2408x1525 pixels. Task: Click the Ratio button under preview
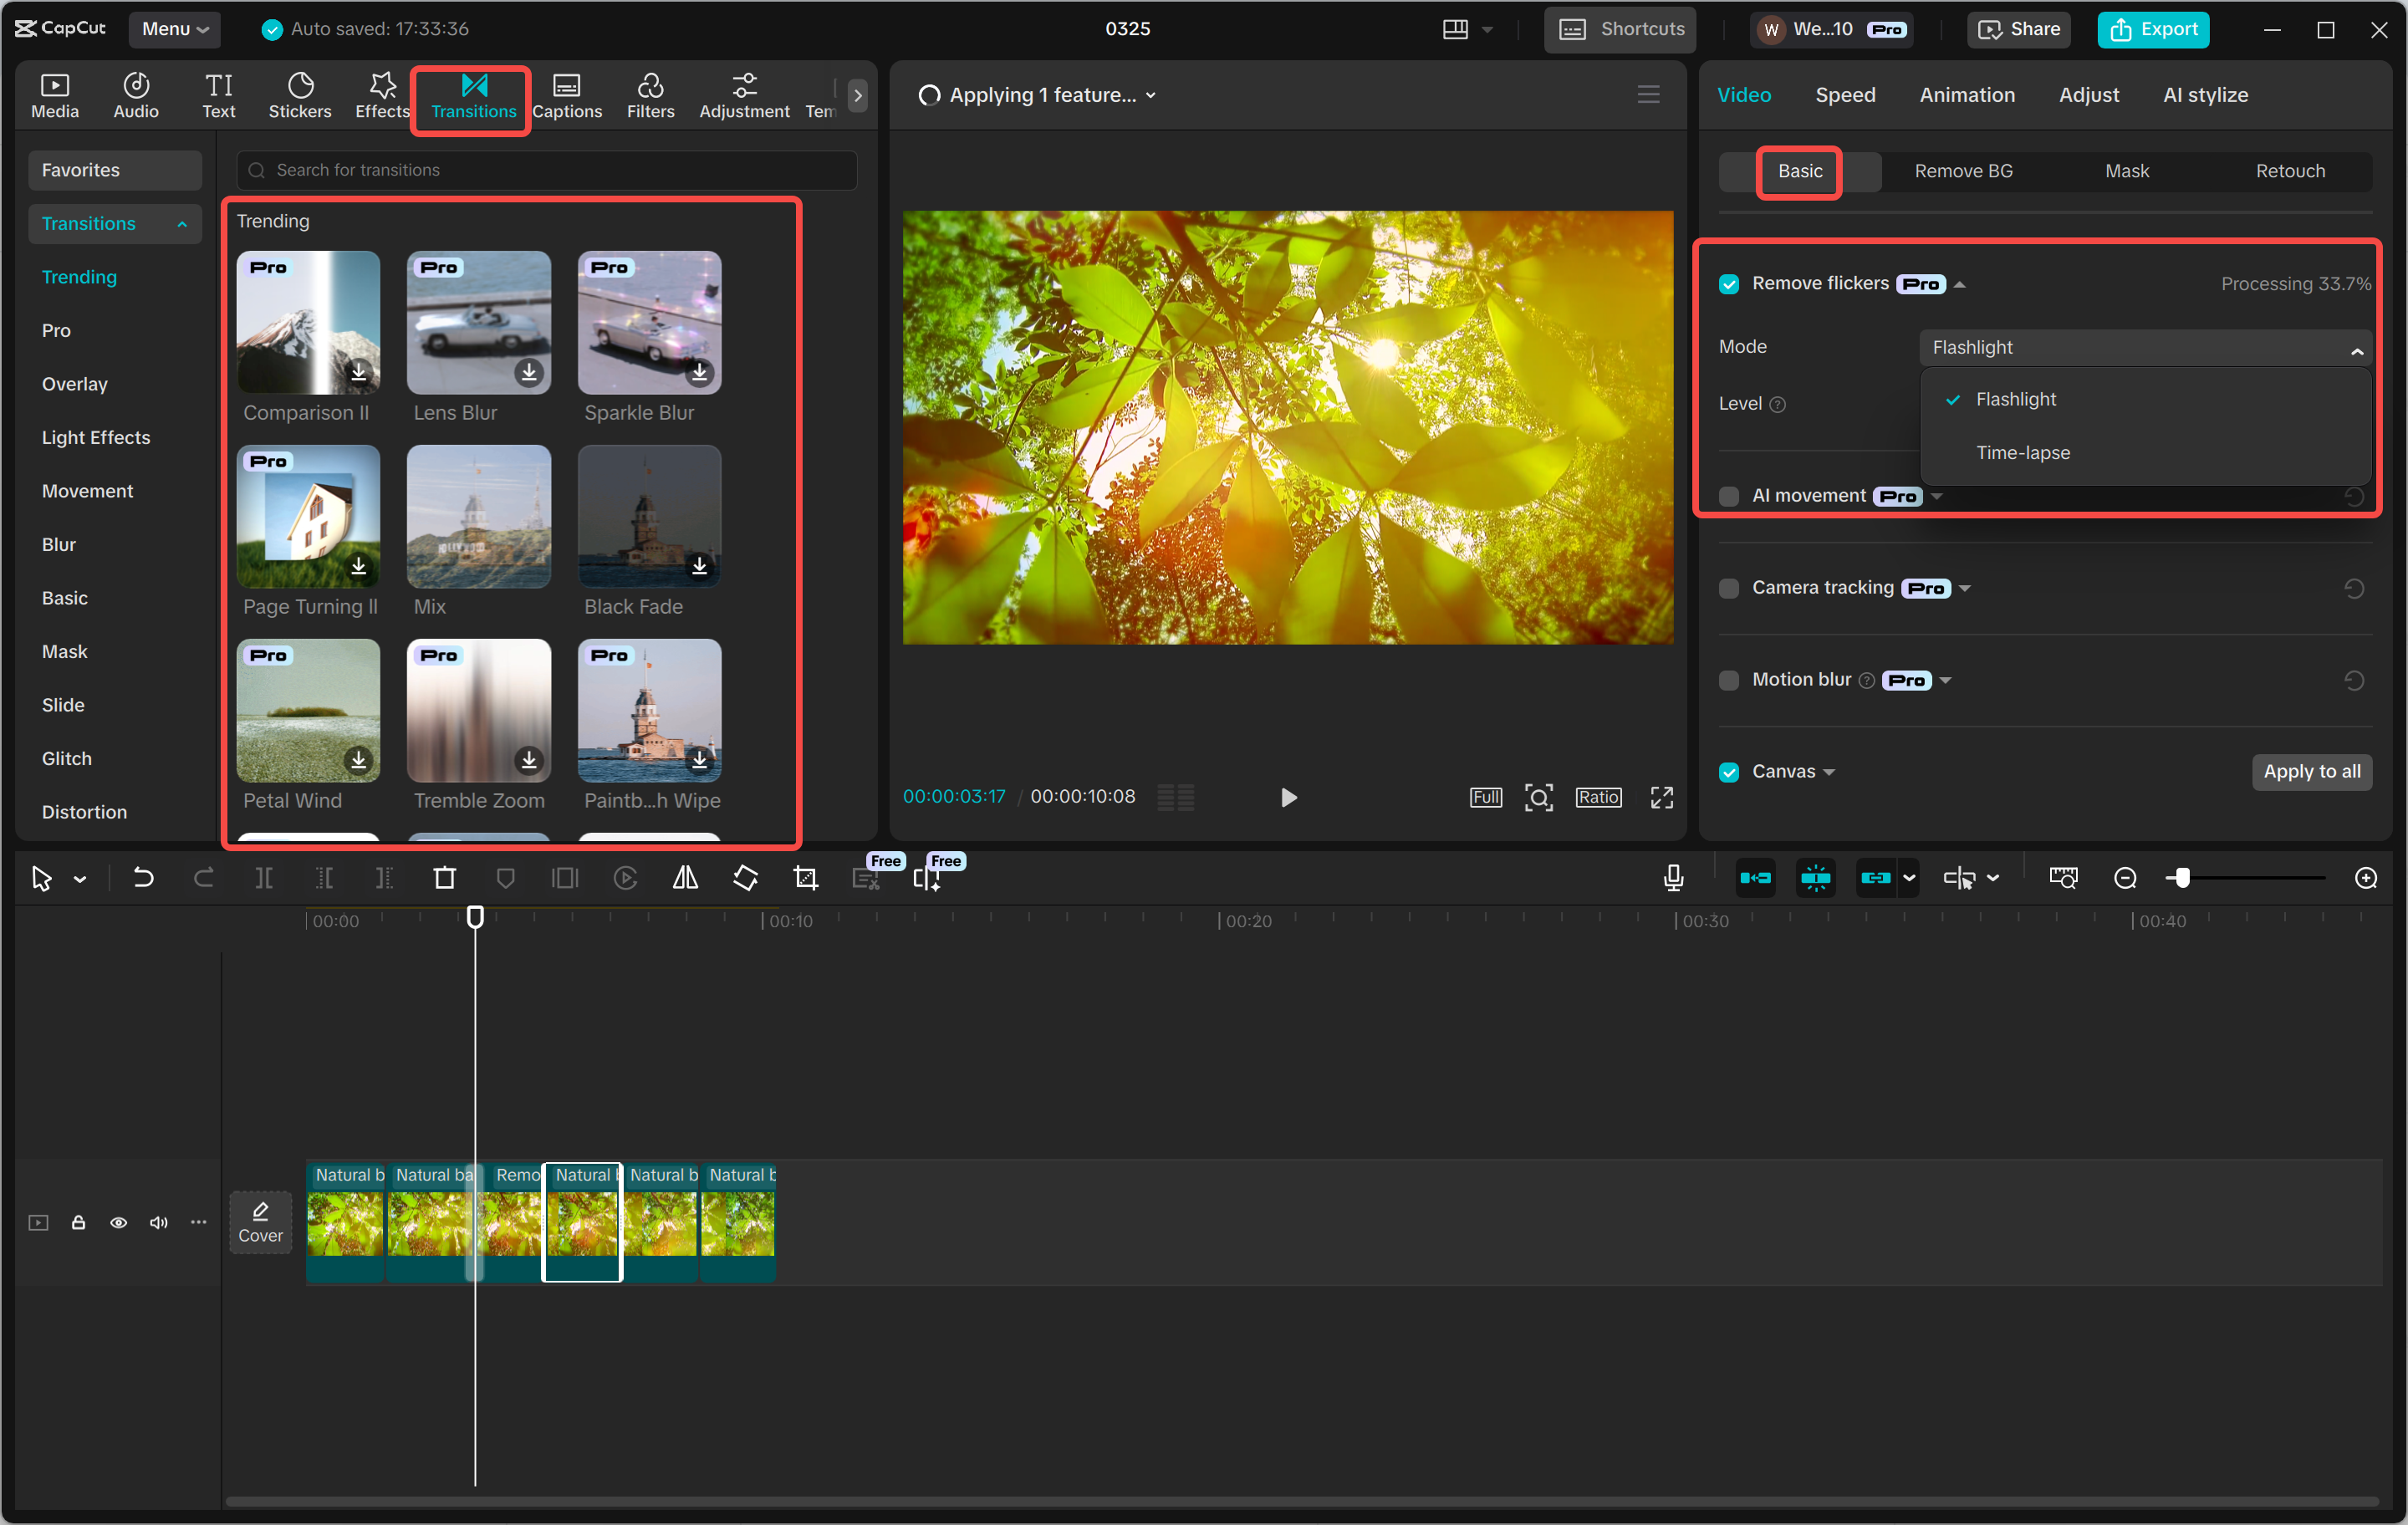click(x=1598, y=797)
